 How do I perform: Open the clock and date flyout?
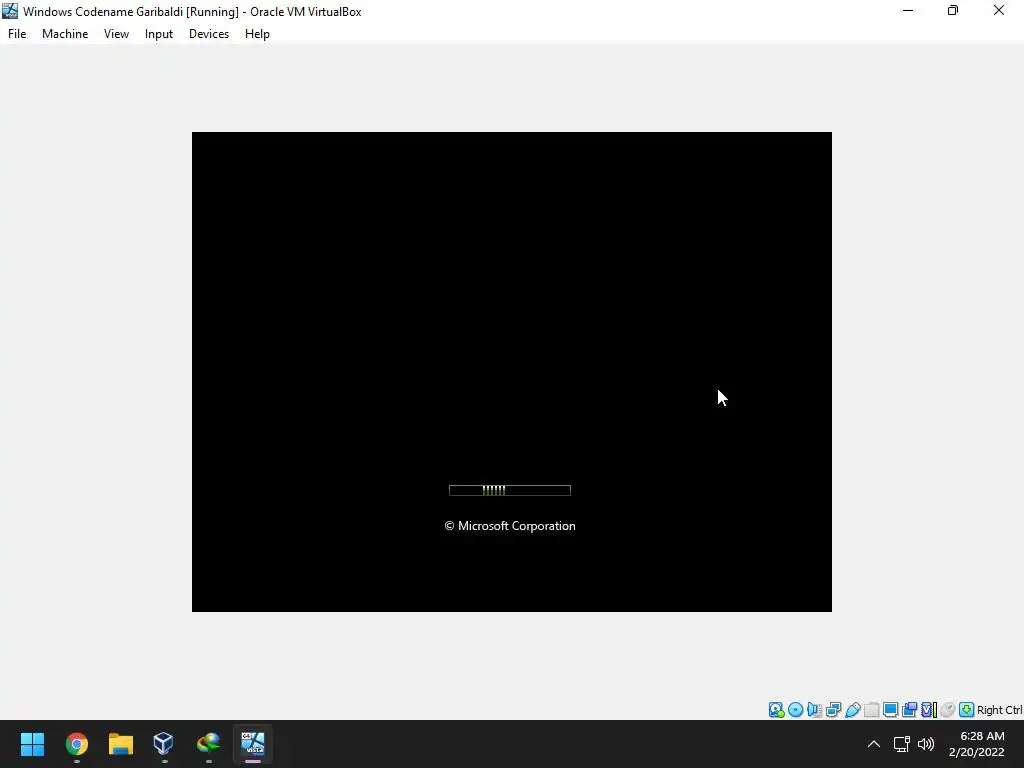tap(977, 744)
